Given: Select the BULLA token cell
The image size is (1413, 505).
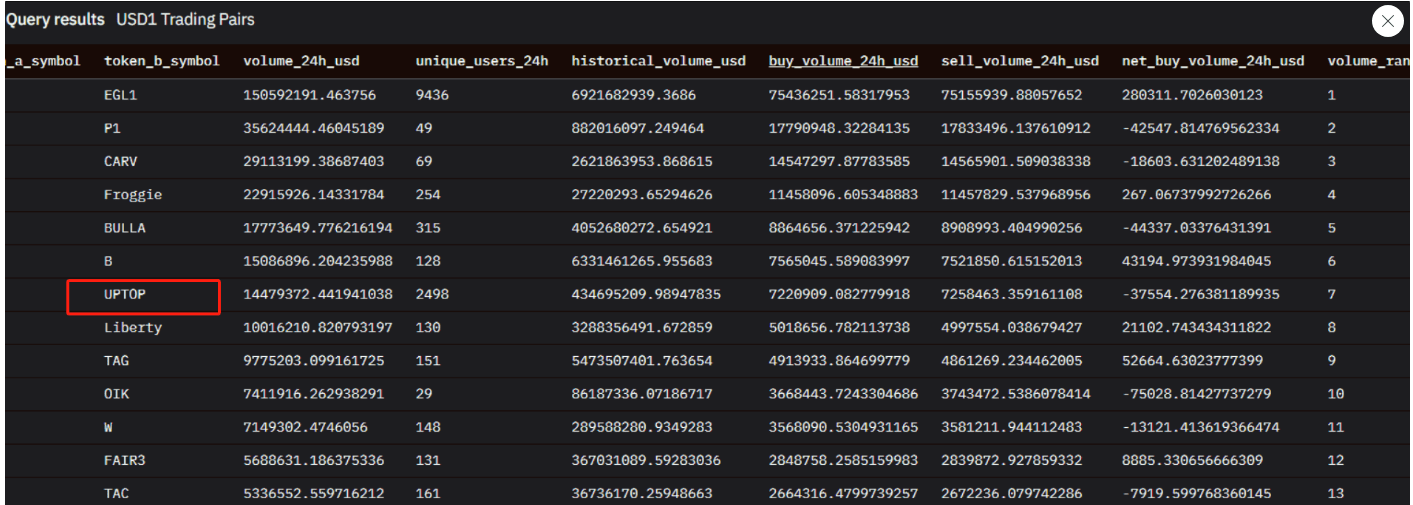Looking at the screenshot, I should [125, 228].
